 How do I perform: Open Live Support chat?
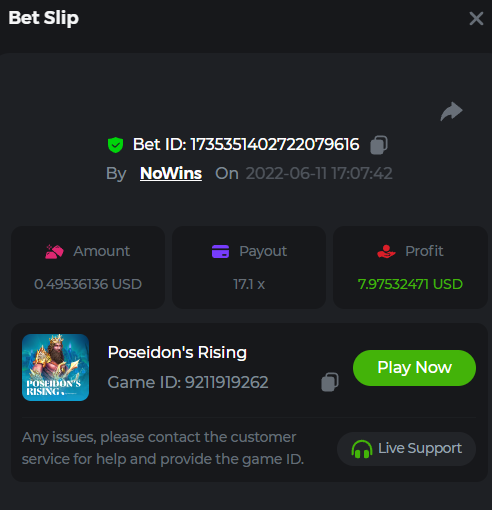coord(406,449)
